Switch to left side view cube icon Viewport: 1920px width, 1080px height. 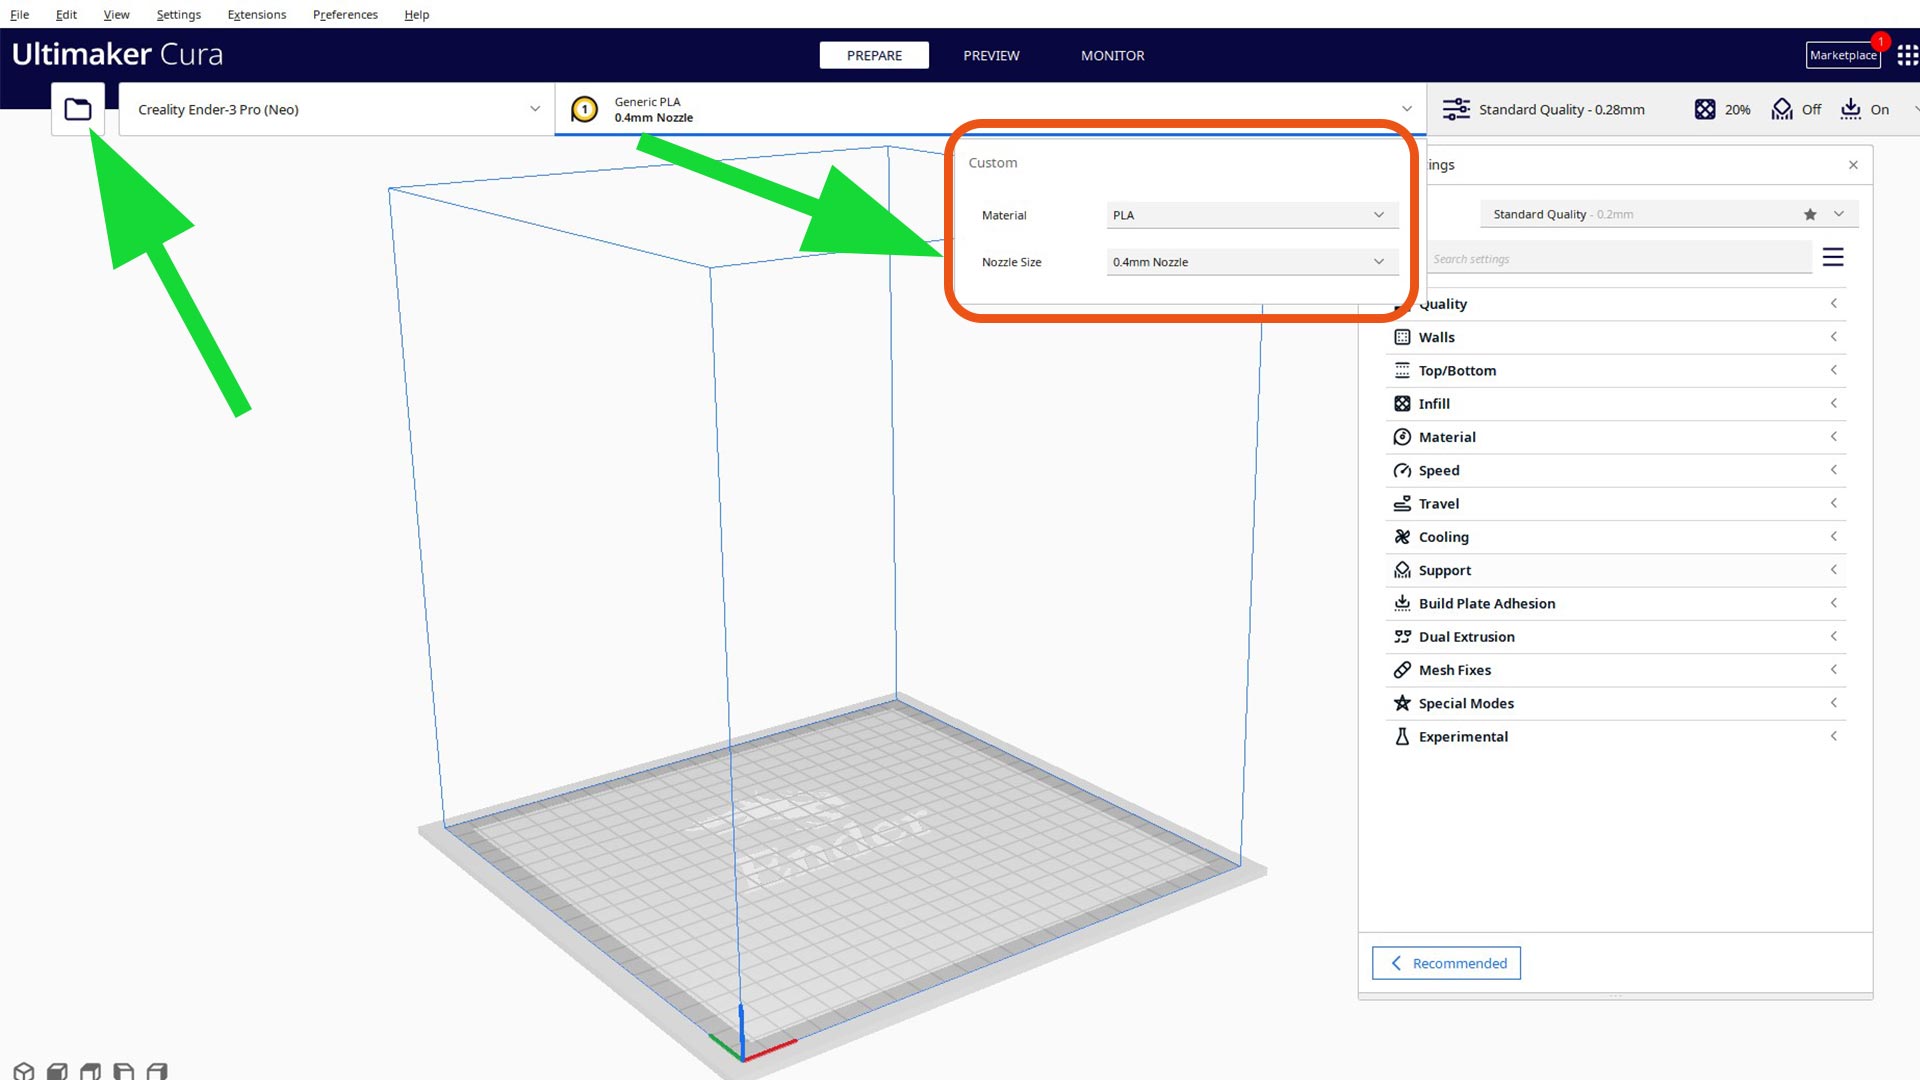(x=123, y=1071)
